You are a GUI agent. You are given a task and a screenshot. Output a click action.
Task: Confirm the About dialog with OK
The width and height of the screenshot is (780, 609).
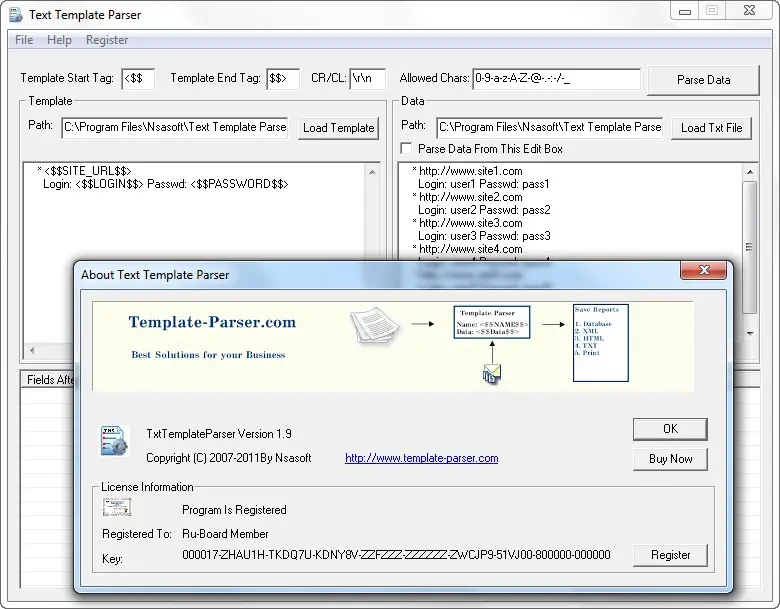point(670,429)
